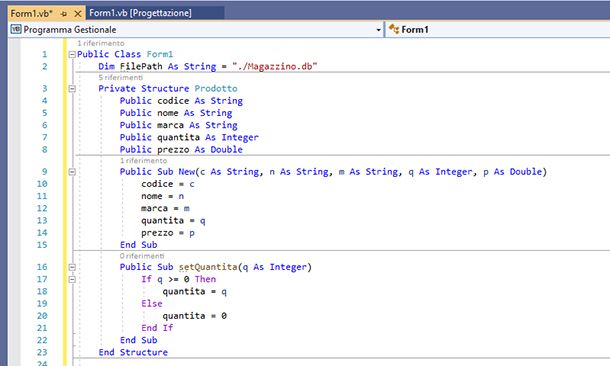
Task: Click 'Public marca As String' line
Action: click(x=179, y=125)
